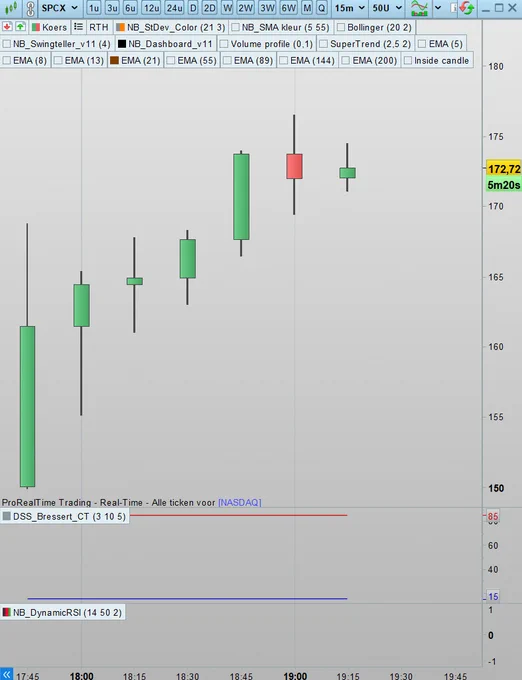Open DSS_Bressert_CT (3 10 5) indicator settings
The width and height of the screenshot is (522, 680).
pyautogui.click(x=65, y=517)
